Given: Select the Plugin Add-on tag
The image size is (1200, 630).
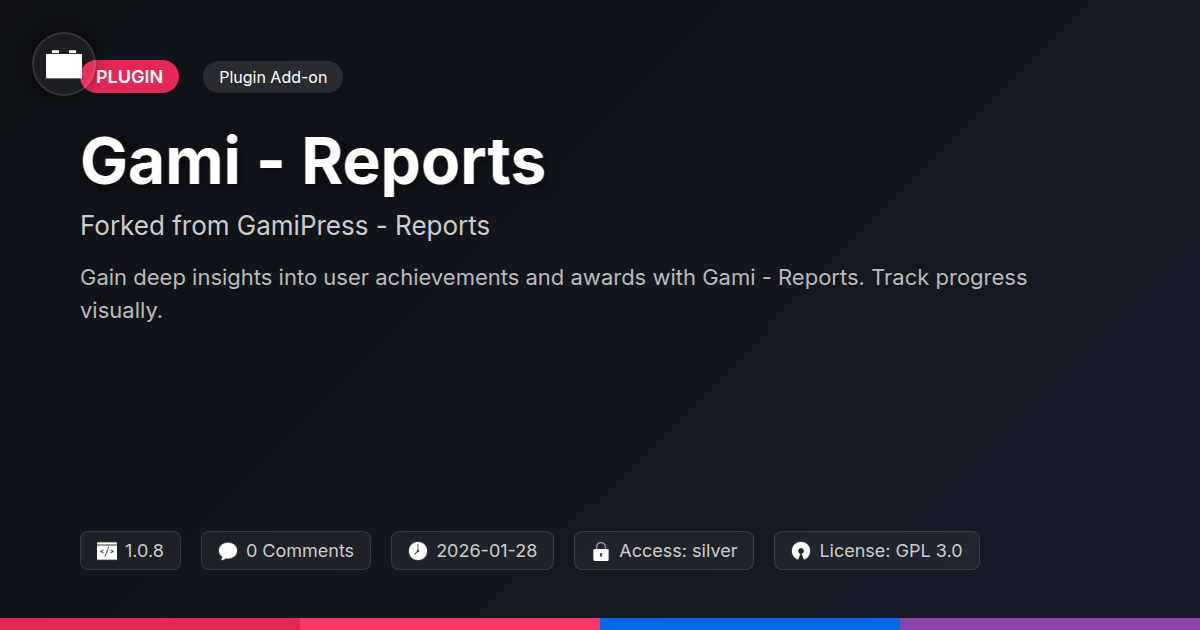Looking at the screenshot, I should [273, 77].
